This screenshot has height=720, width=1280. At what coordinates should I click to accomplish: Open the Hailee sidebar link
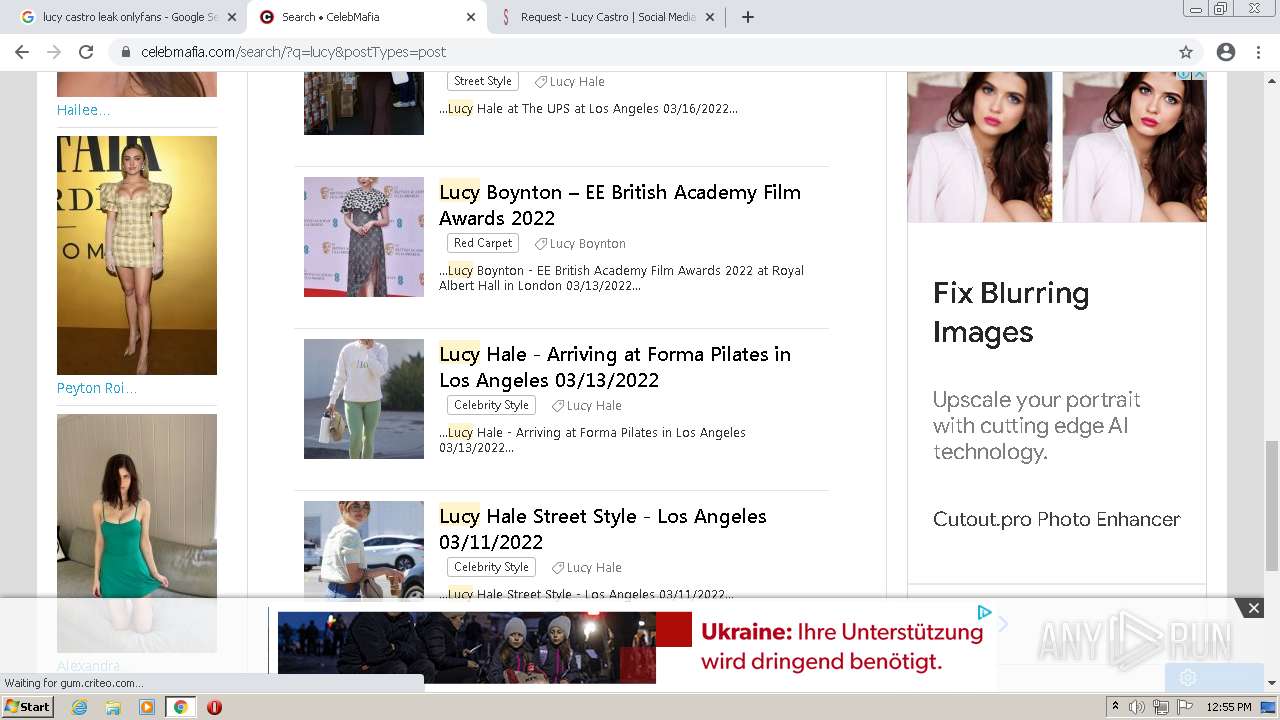tap(84, 110)
